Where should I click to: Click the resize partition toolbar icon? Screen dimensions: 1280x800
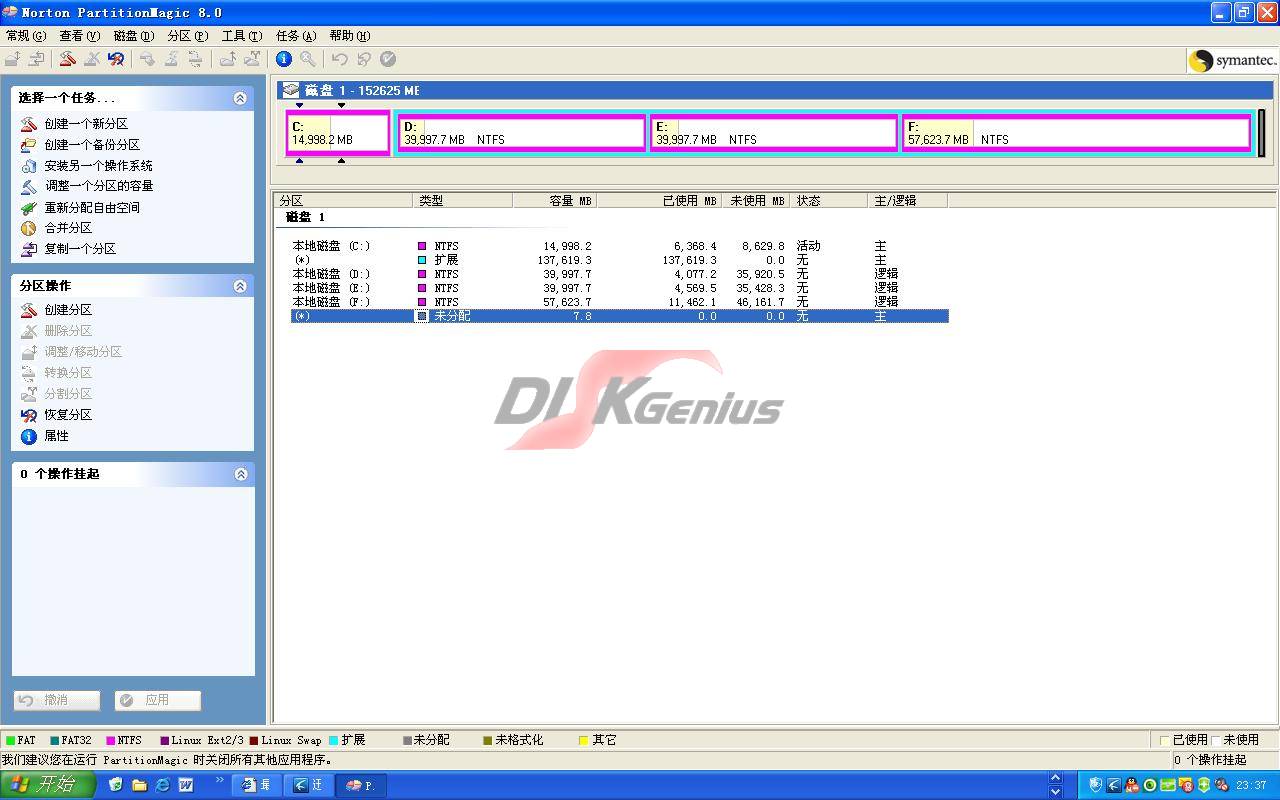tap(12, 59)
